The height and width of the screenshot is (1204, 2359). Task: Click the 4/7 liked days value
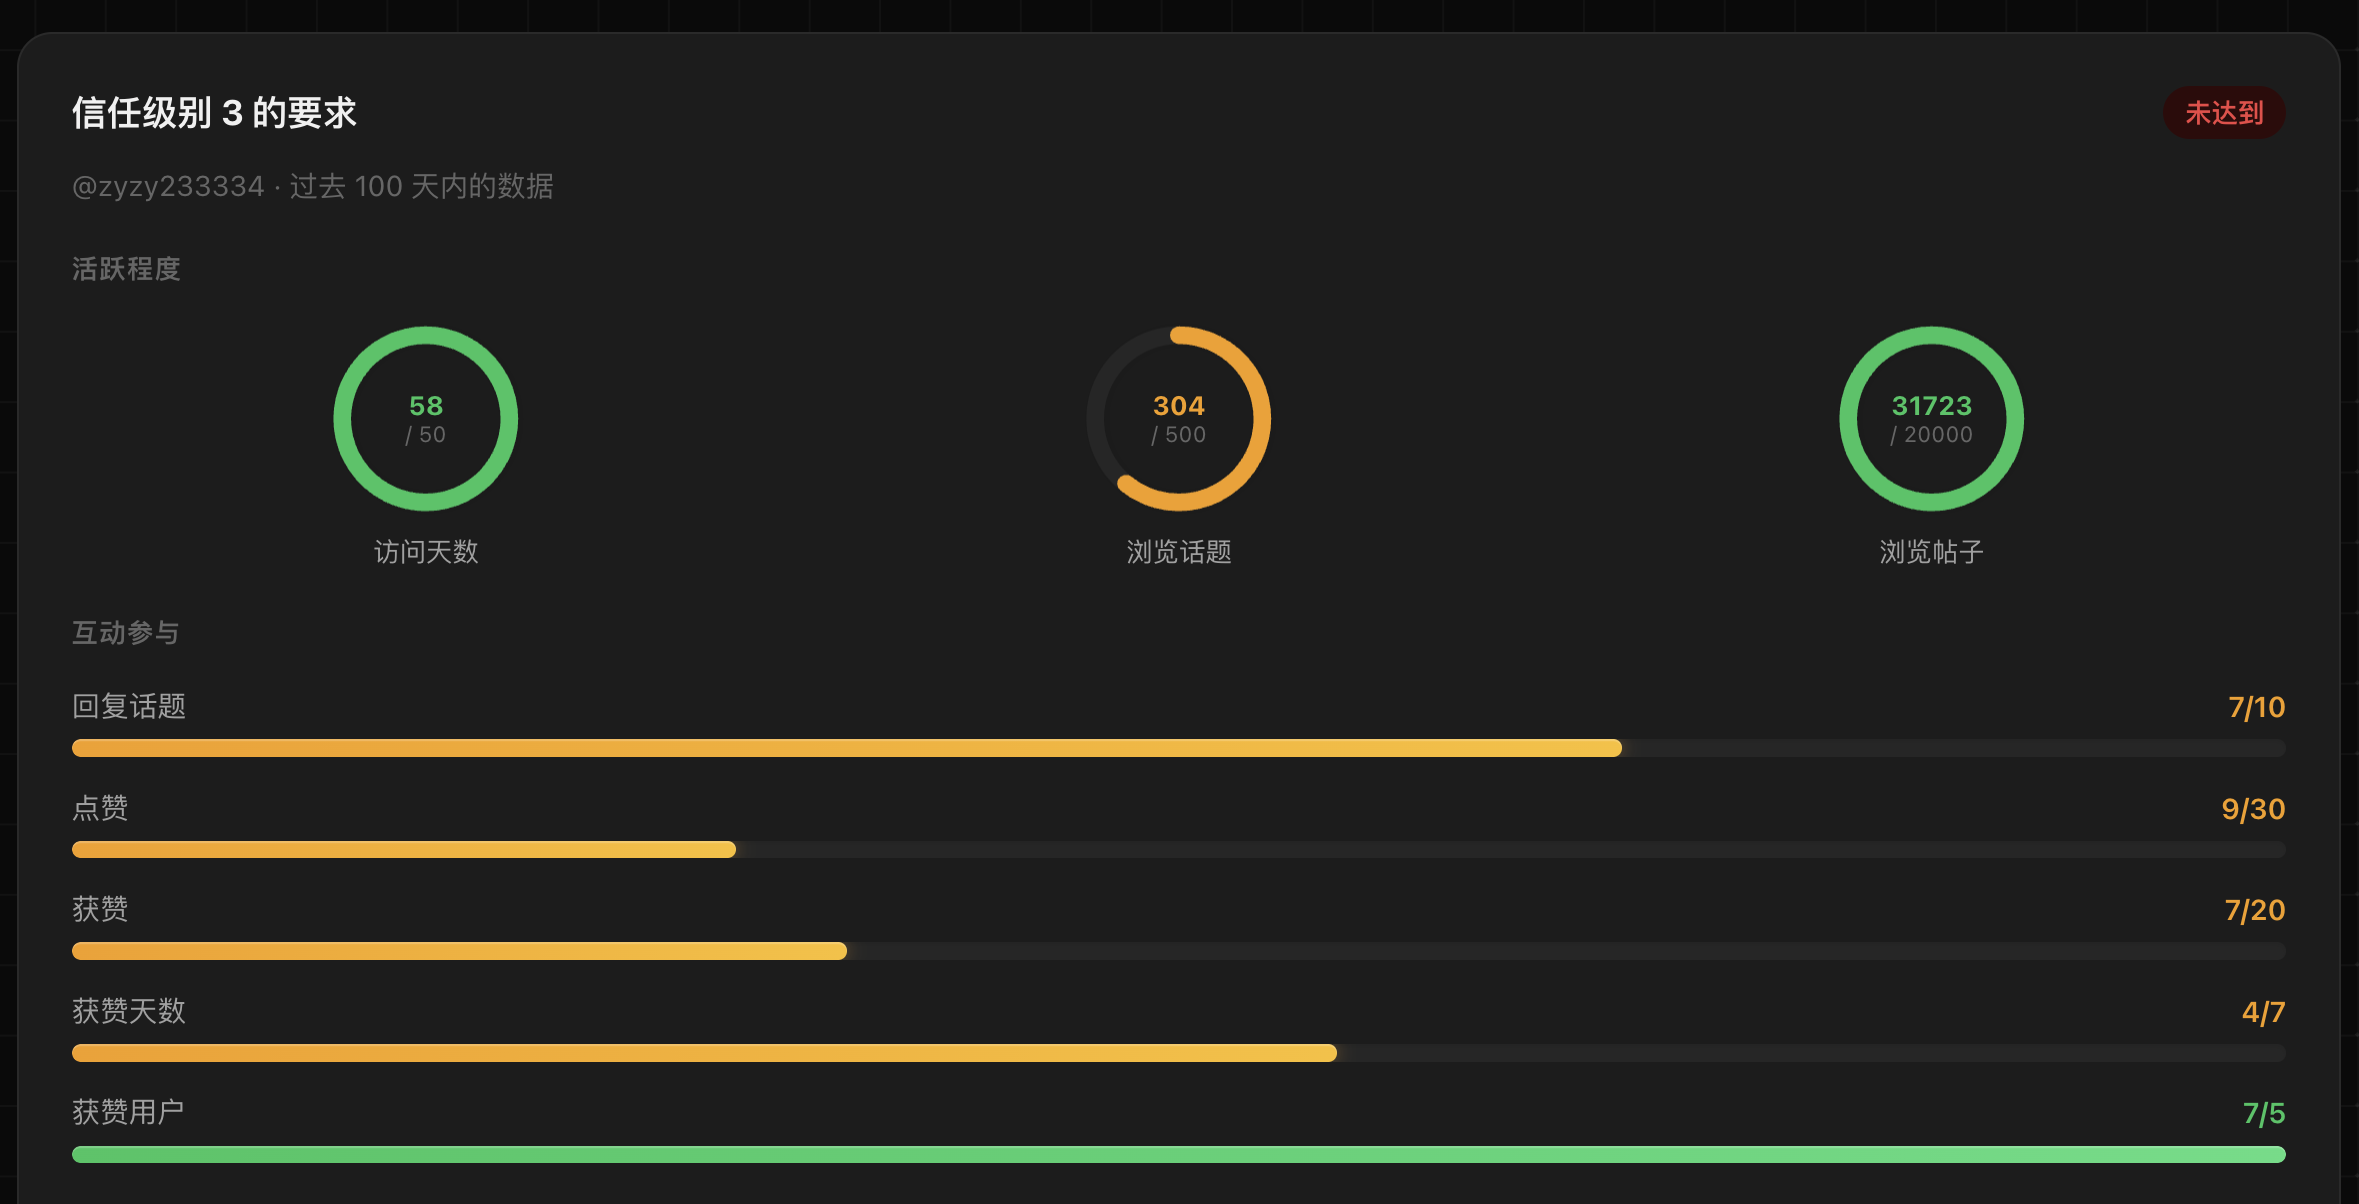[x=2264, y=1012]
